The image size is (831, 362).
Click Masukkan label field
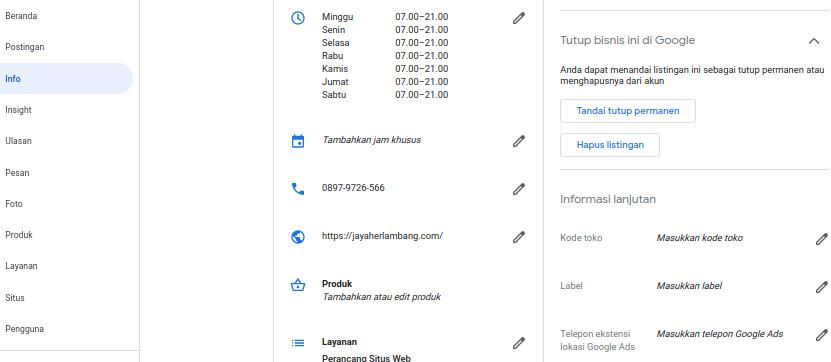(x=689, y=286)
